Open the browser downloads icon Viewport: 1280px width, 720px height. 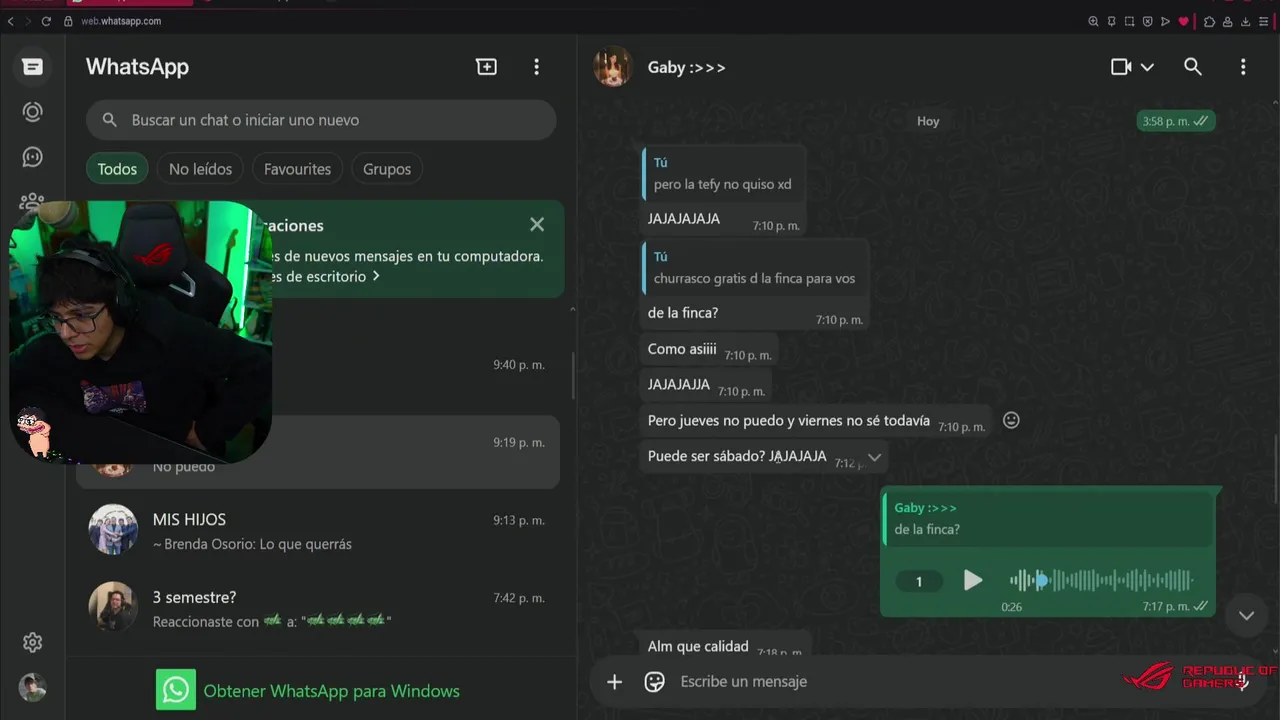[1246, 21]
